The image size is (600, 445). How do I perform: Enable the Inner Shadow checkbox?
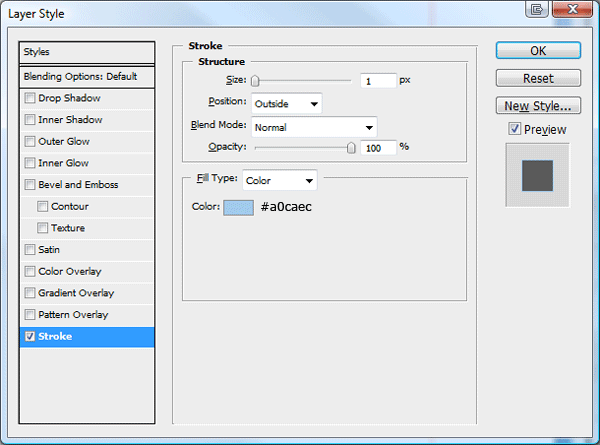pos(29,120)
